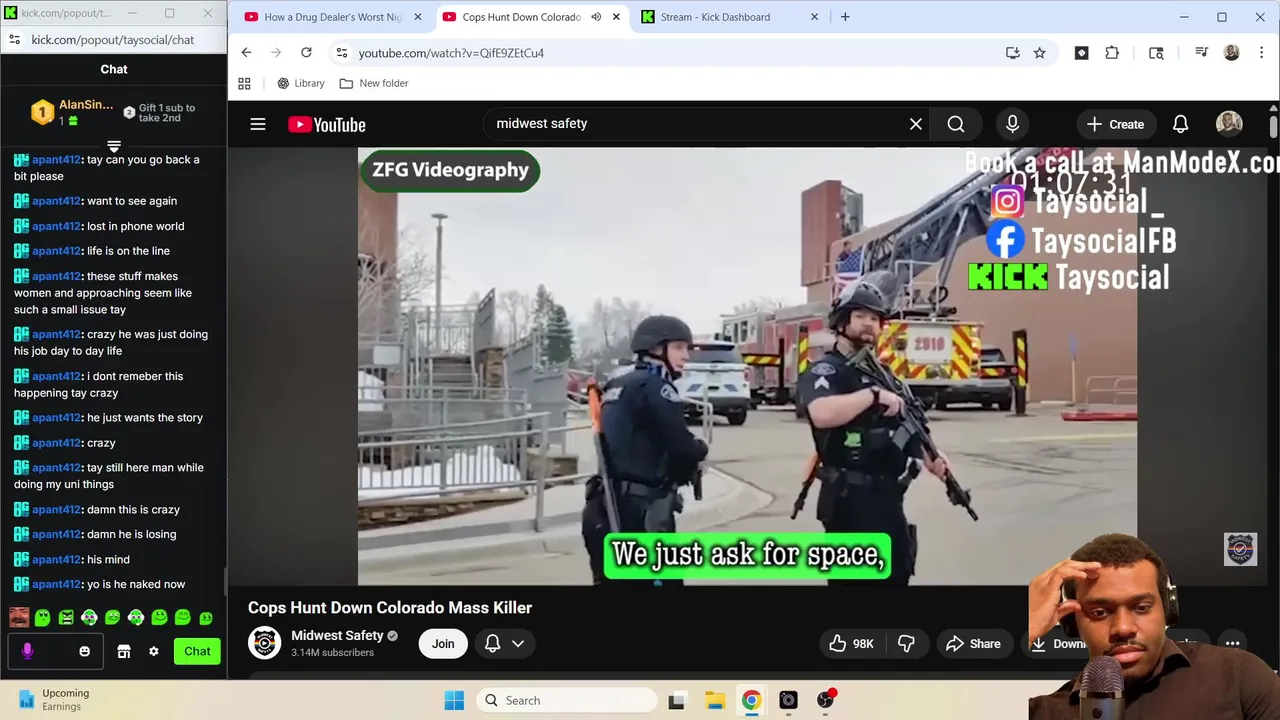Screen dimensions: 1280x720
Task: Open YouTube notifications bell
Action: tap(1180, 124)
